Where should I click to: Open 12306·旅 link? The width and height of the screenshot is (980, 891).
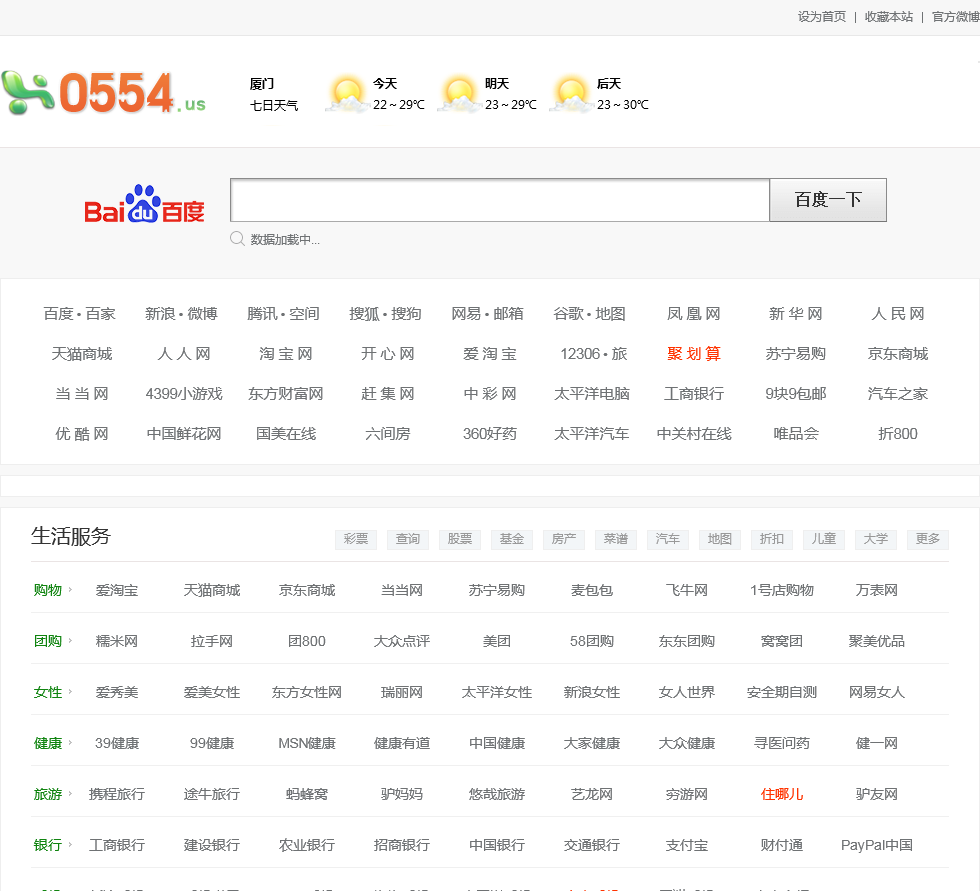(x=594, y=354)
